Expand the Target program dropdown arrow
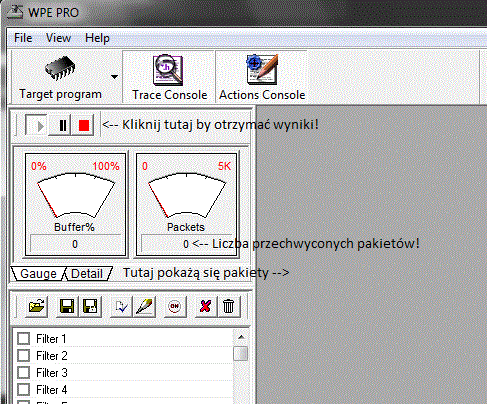The image size is (487, 404). 114,77
